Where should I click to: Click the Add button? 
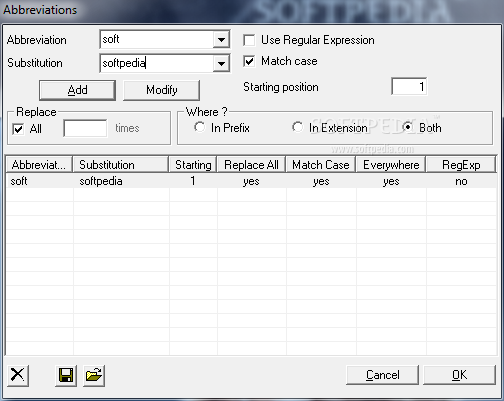click(x=77, y=90)
